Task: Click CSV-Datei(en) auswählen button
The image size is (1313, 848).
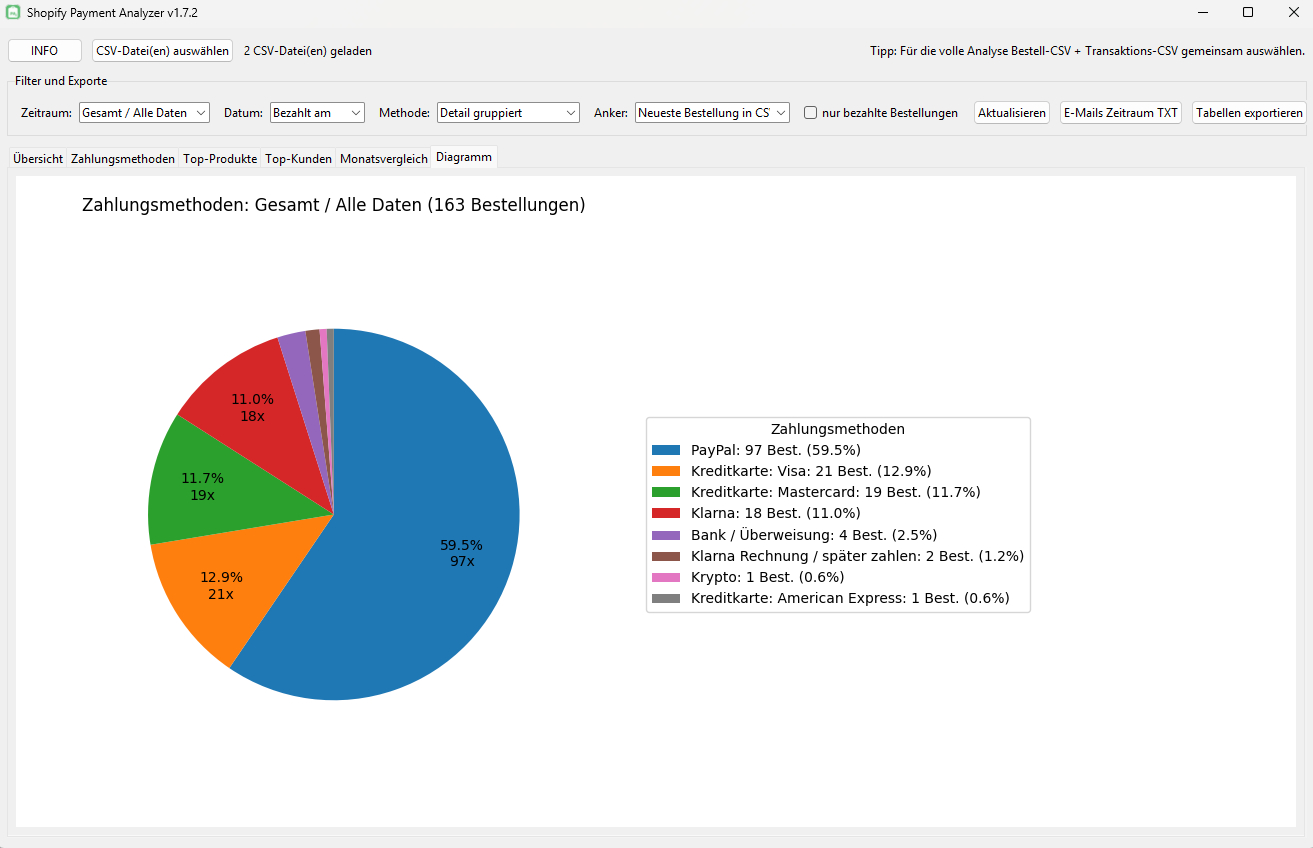Action: coord(163,51)
